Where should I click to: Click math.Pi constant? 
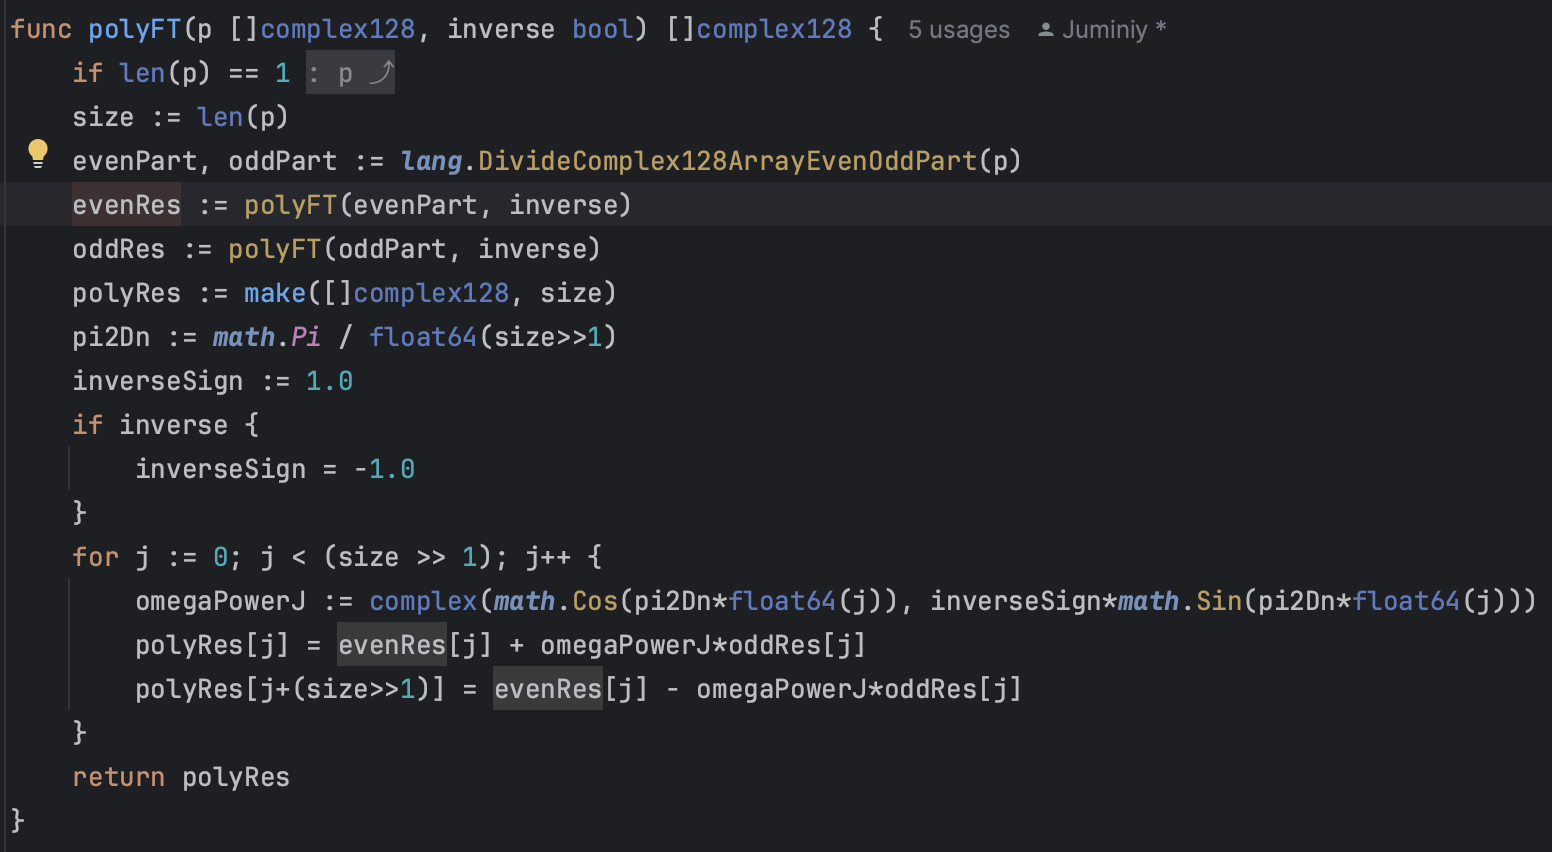coord(267,337)
